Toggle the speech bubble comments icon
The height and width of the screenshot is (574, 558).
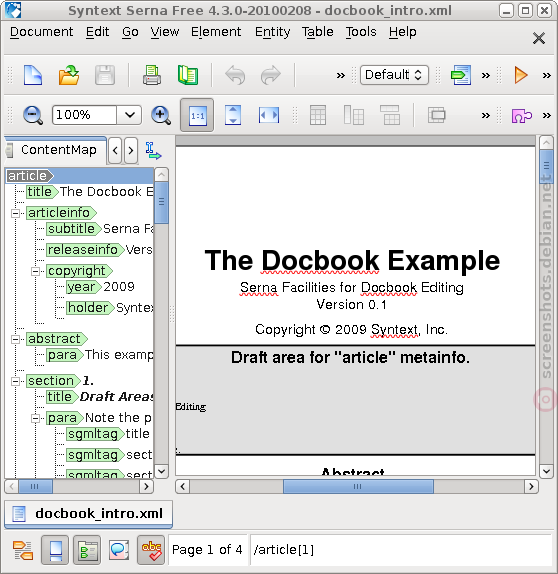point(119,550)
